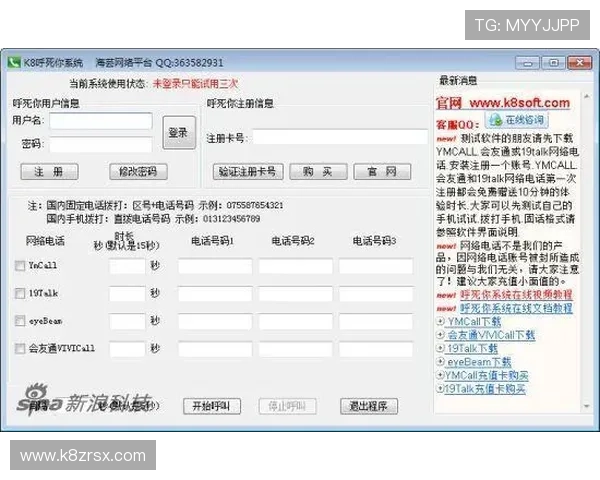The width and height of the screenshot is (600, 480).
Task: Enable the YmCall checkbox
Action: click(x=20, y=266)
